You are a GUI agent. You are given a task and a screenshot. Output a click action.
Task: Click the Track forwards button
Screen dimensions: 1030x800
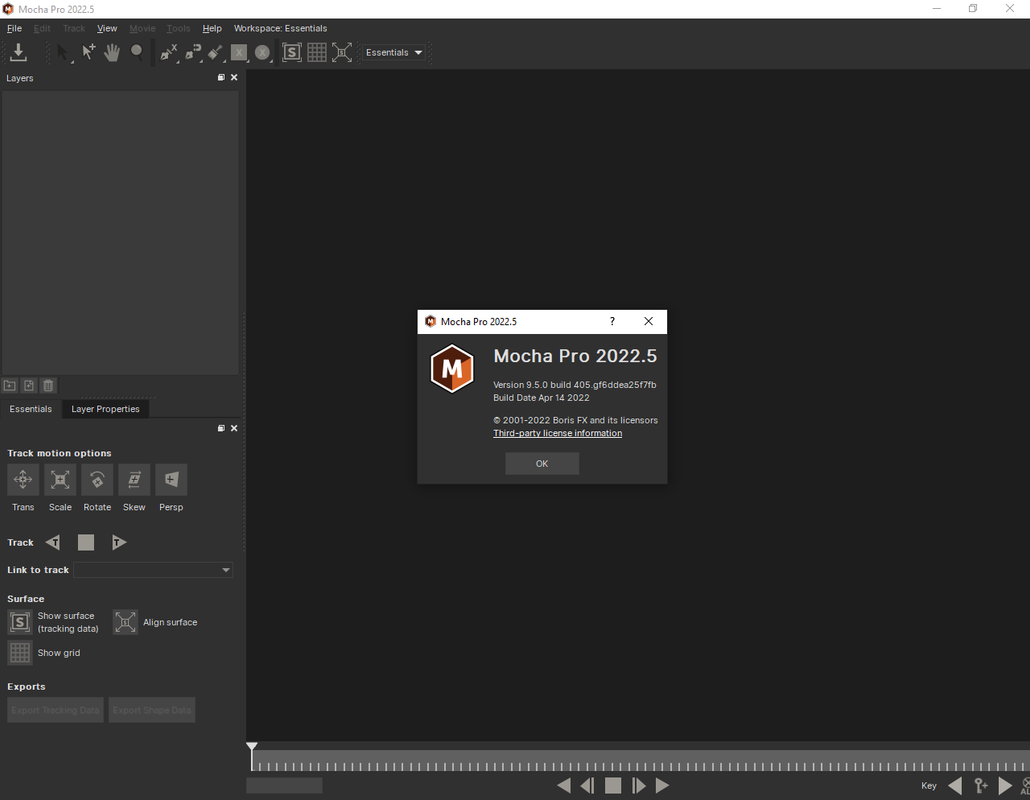point(119,543)
